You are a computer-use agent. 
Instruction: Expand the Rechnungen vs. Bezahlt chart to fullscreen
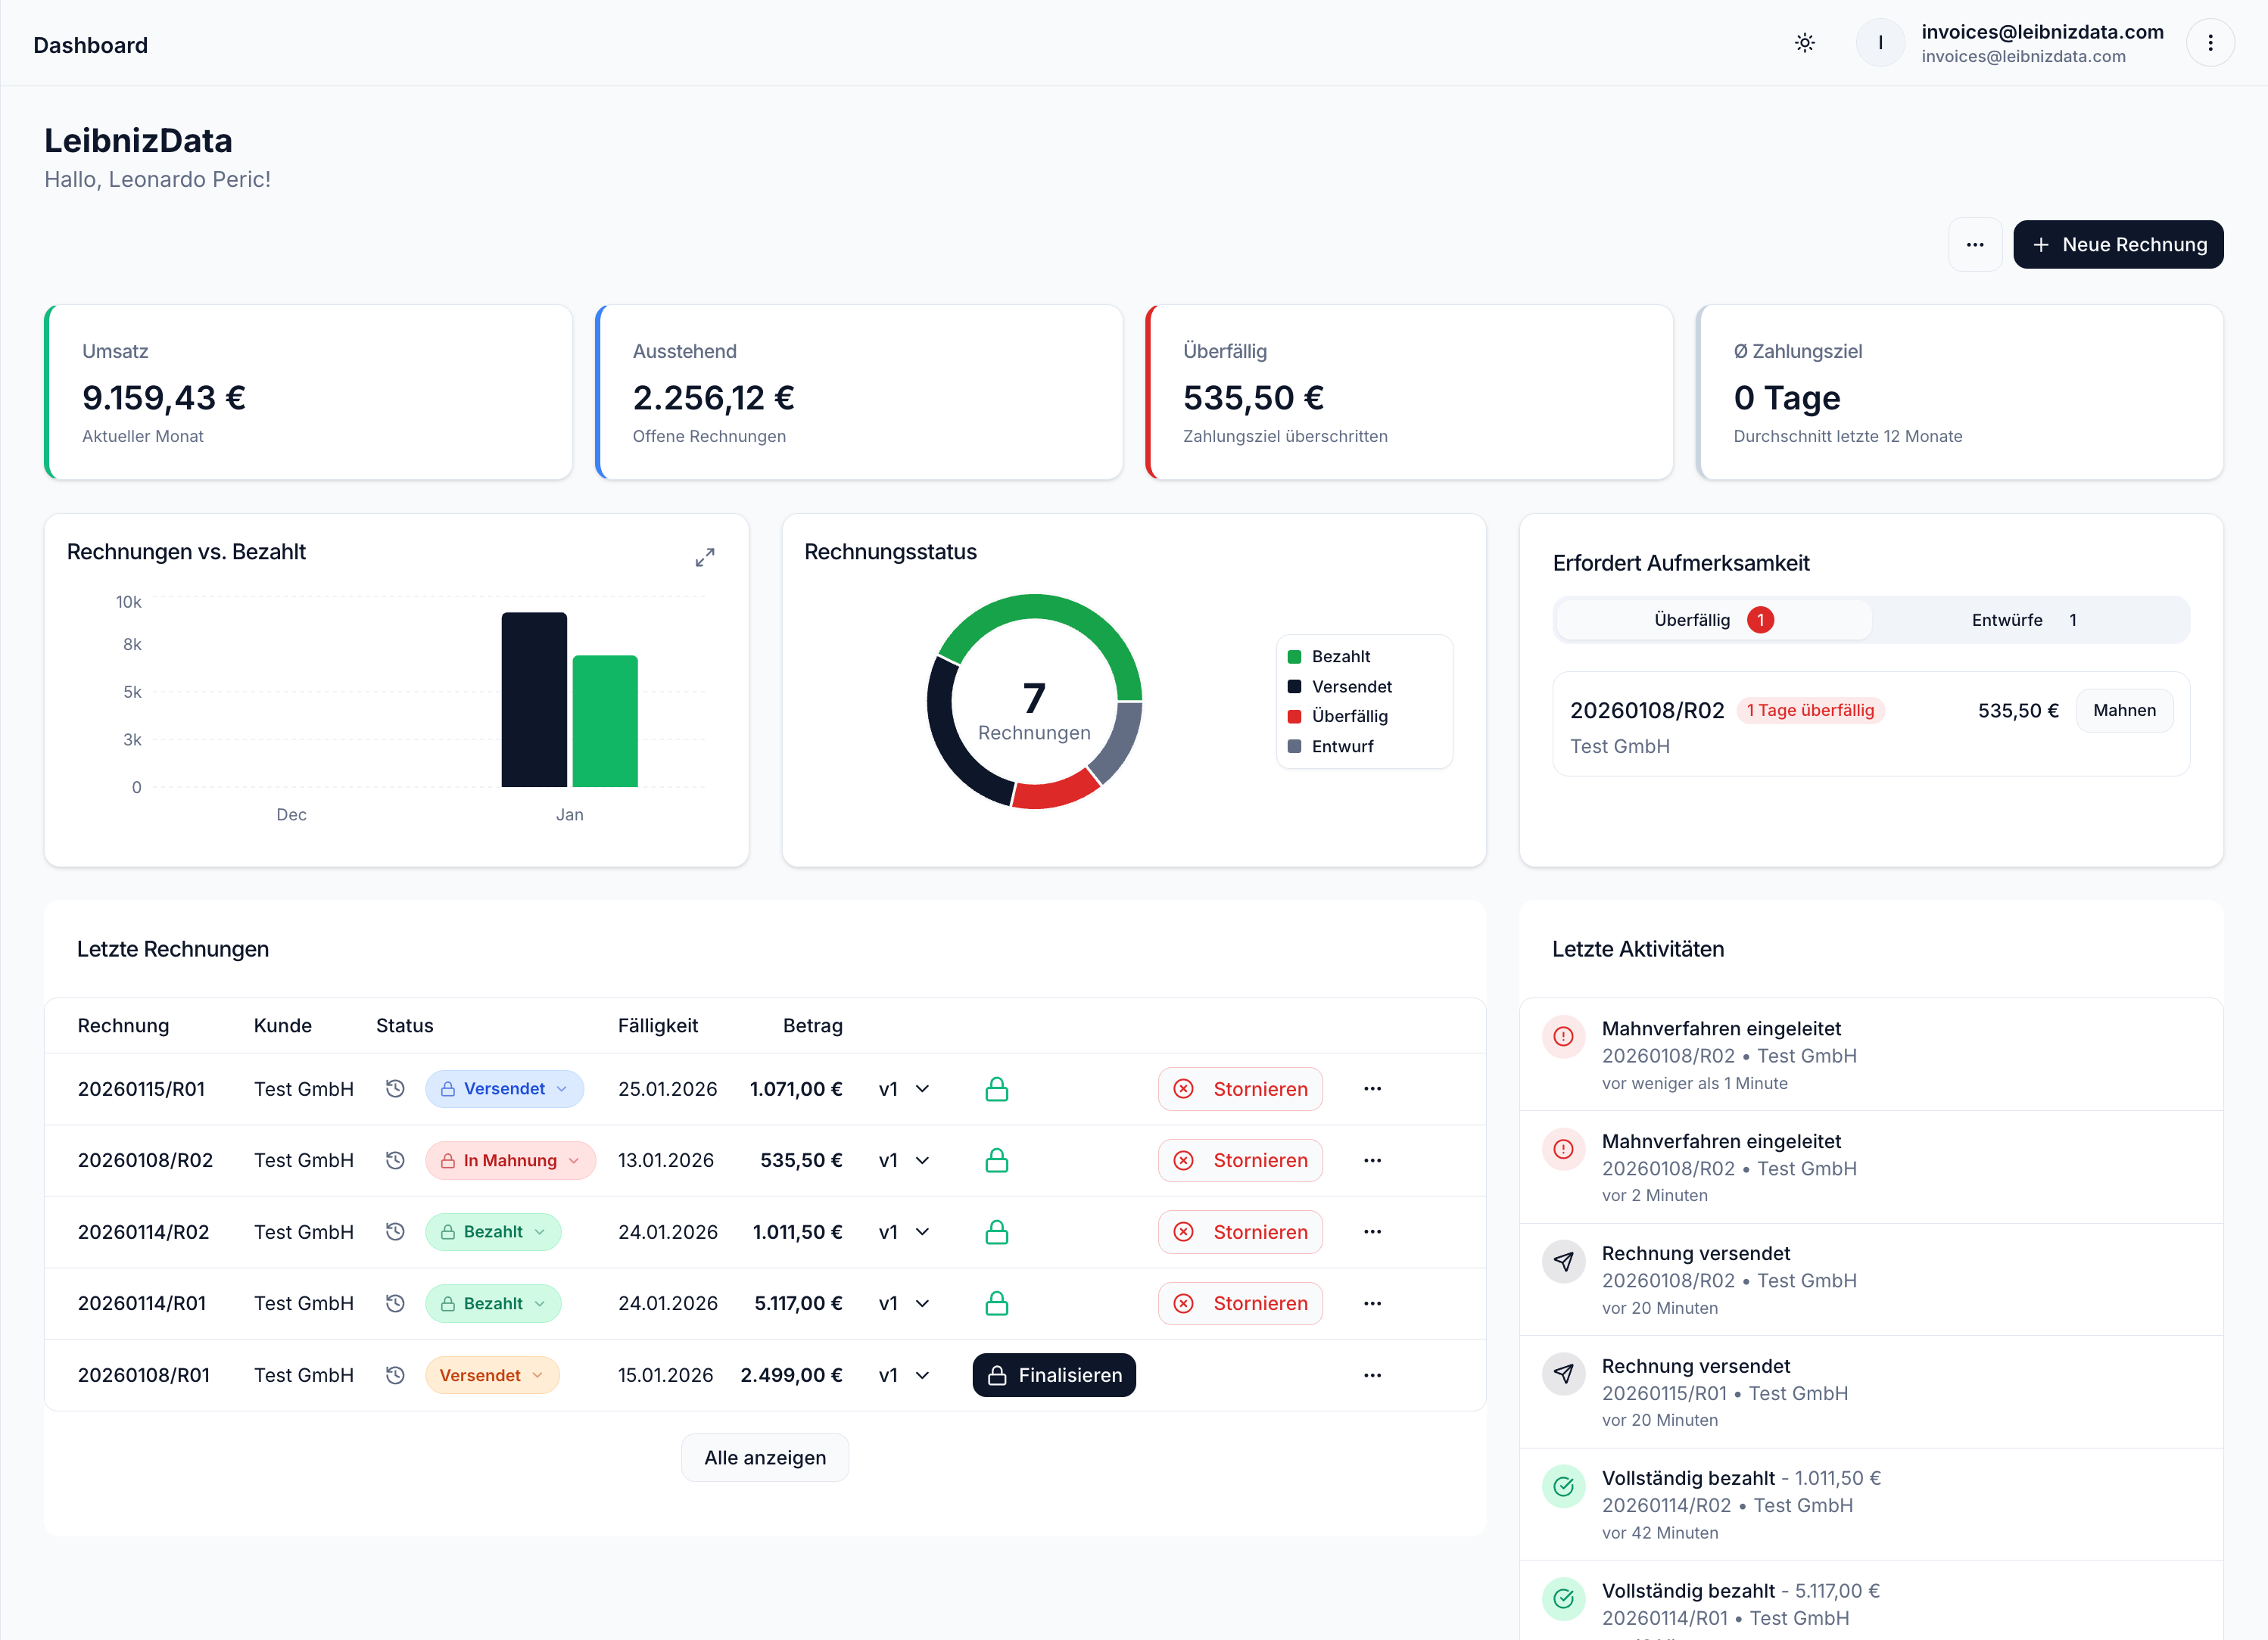(705, 557)
